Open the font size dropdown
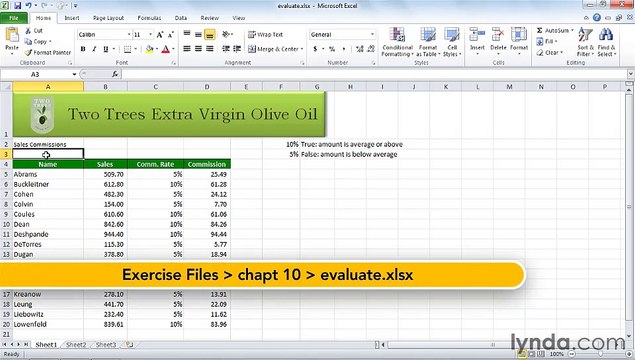The height and width of the screenshot is (360, 635). (151, 35)
